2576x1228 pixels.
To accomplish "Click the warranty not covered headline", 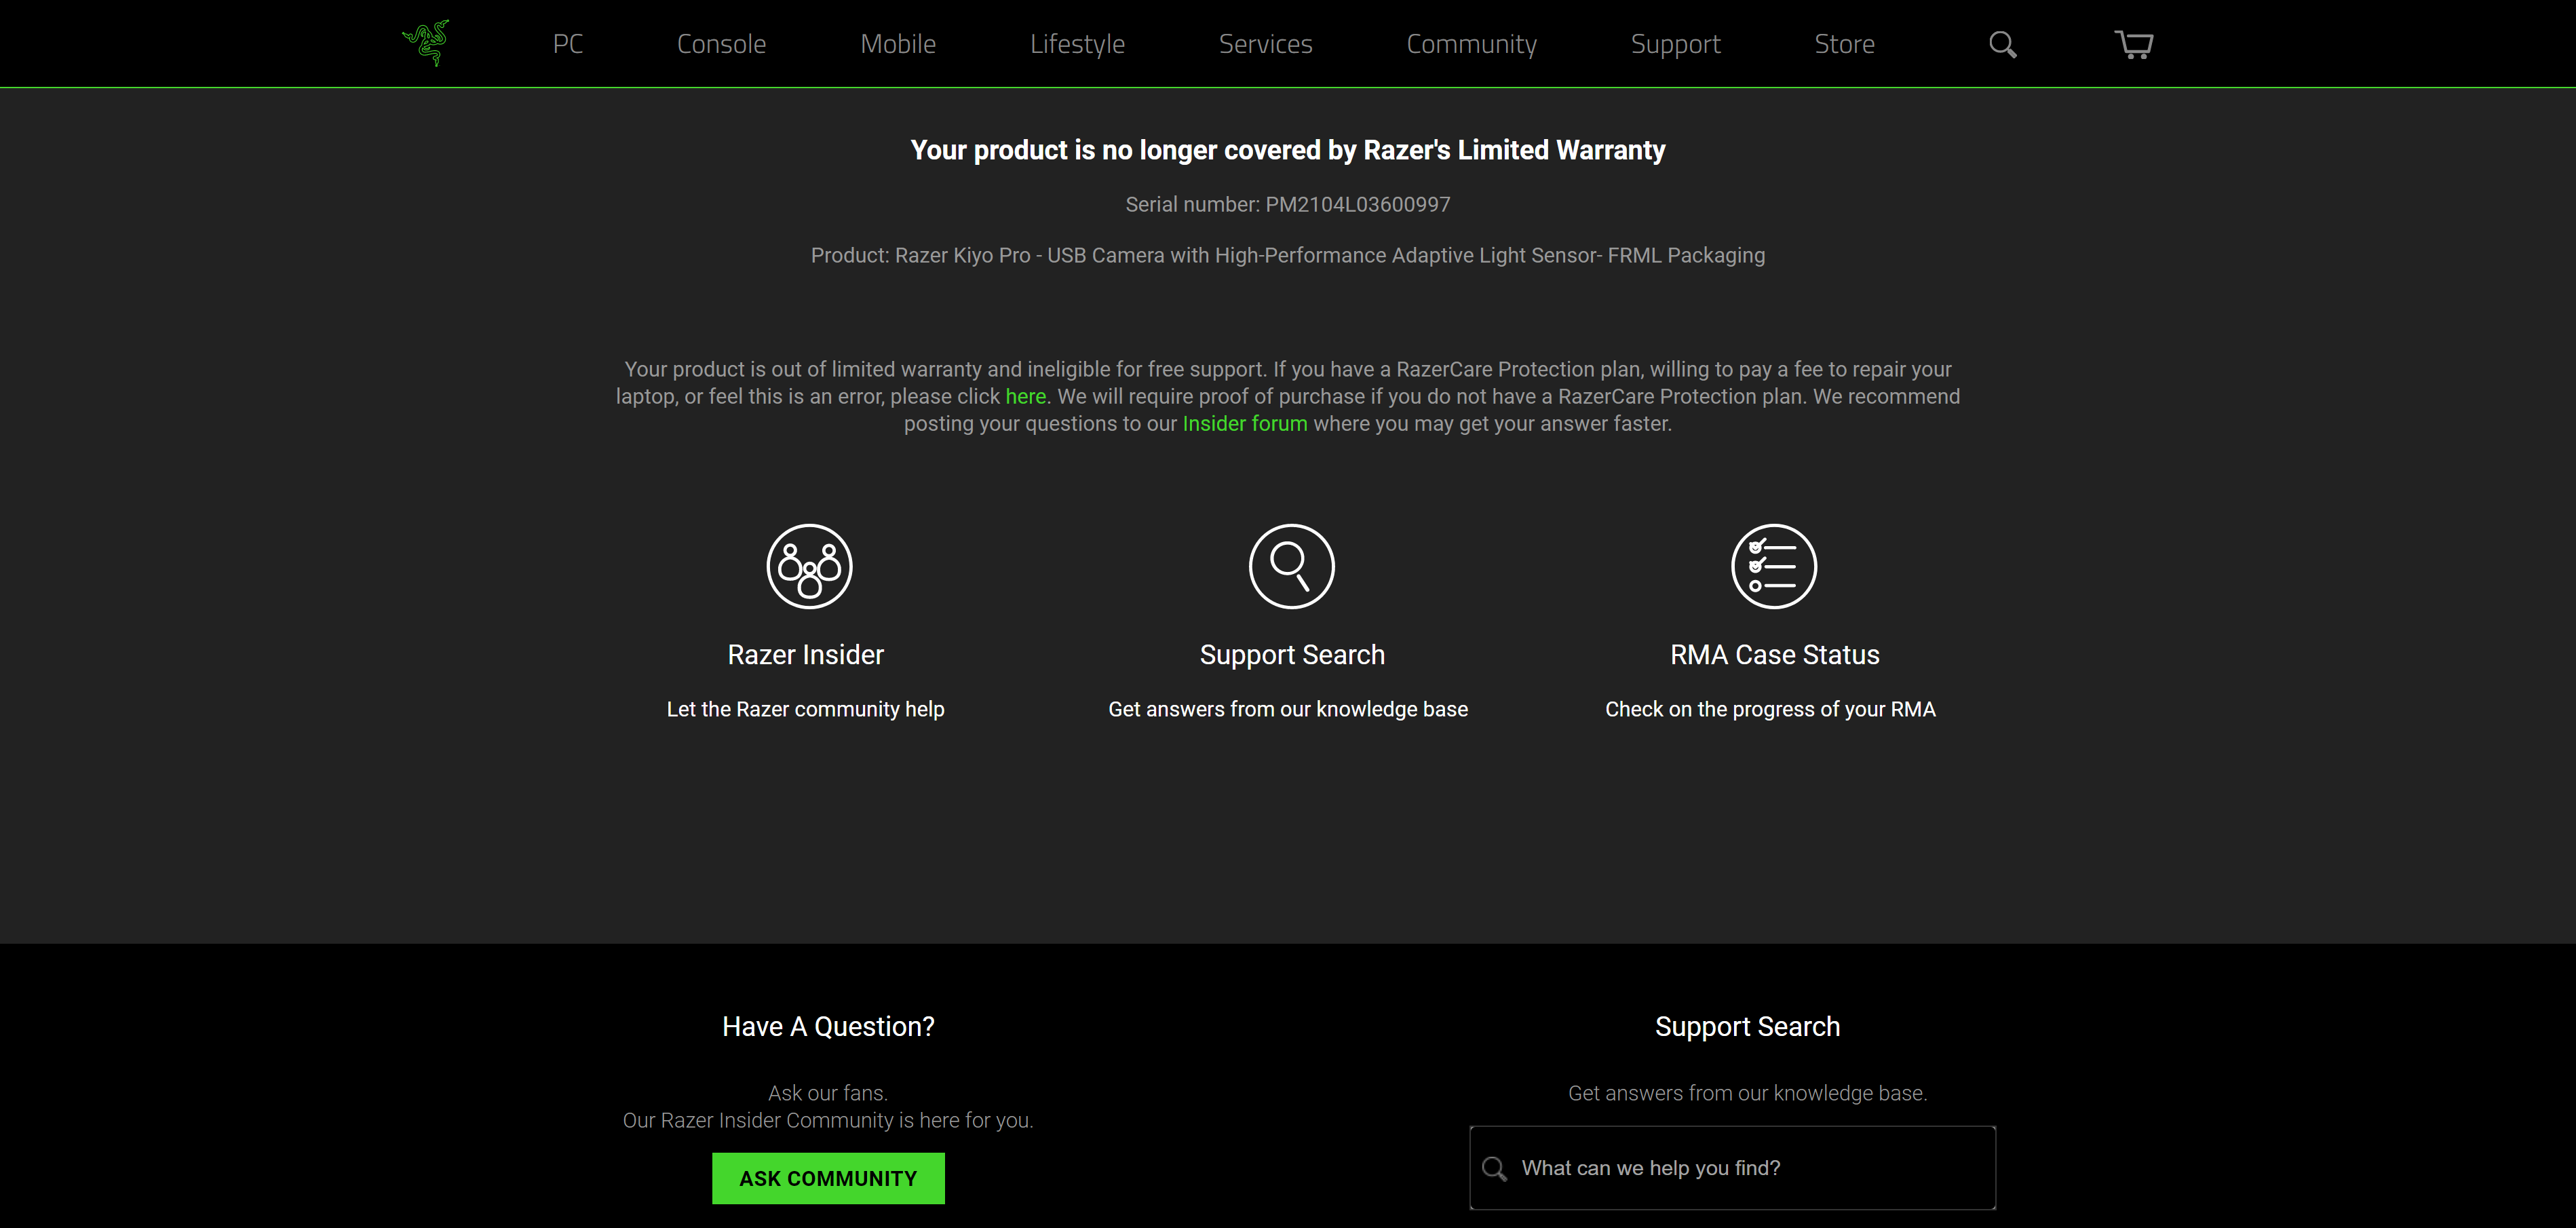I will pyautogui.click(x=1288, y=150).
